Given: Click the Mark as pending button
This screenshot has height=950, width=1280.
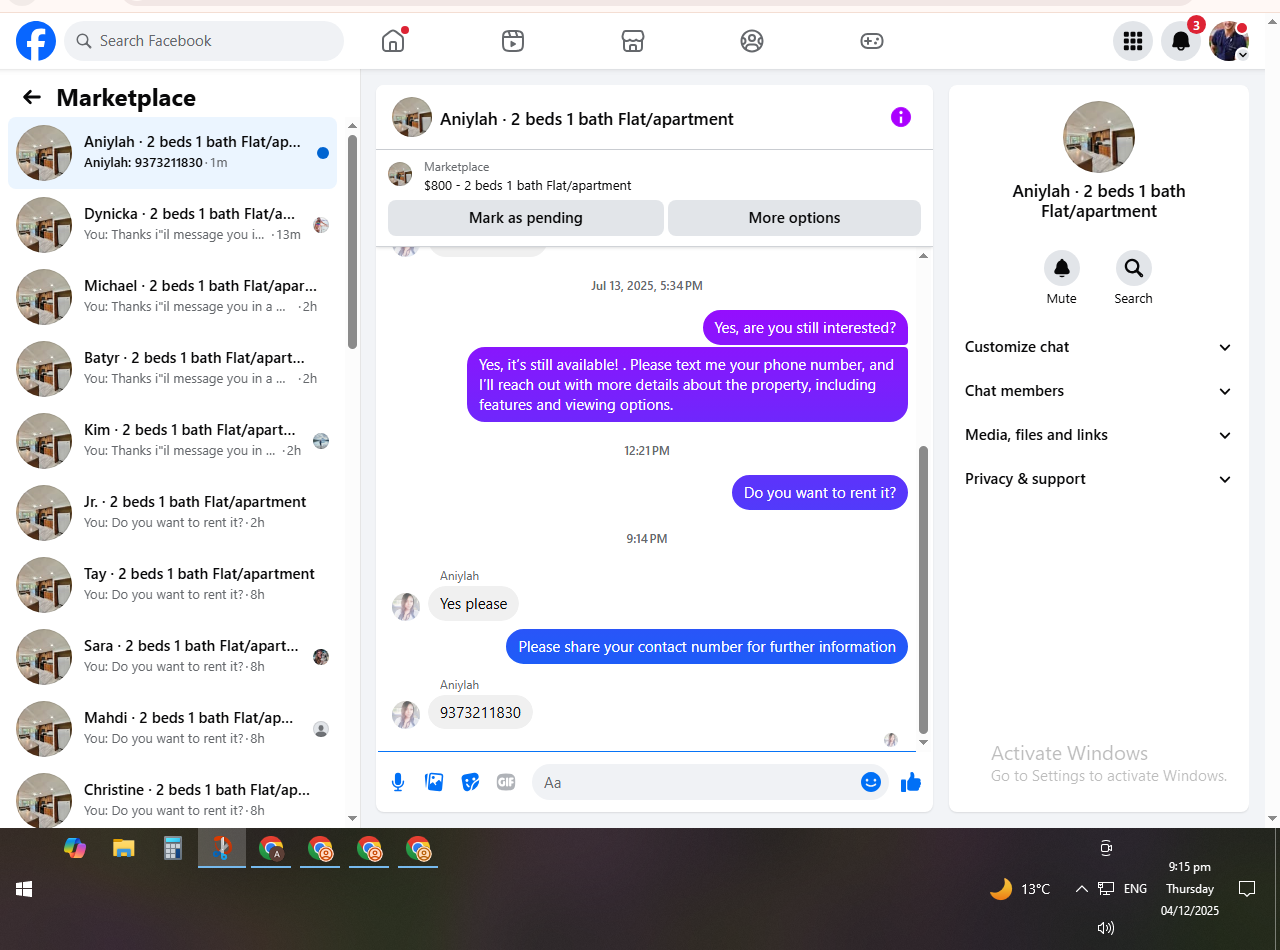Looking at the screenshot, I should [526, 218].
